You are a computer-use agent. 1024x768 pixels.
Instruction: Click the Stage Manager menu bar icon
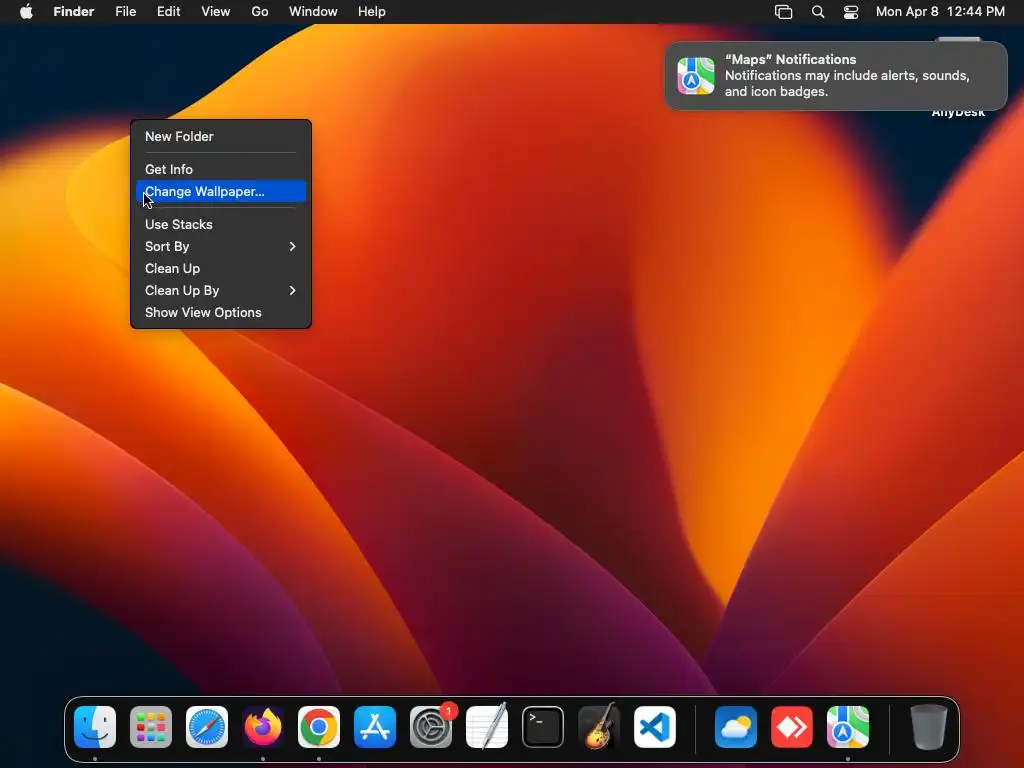pos(783,12)
